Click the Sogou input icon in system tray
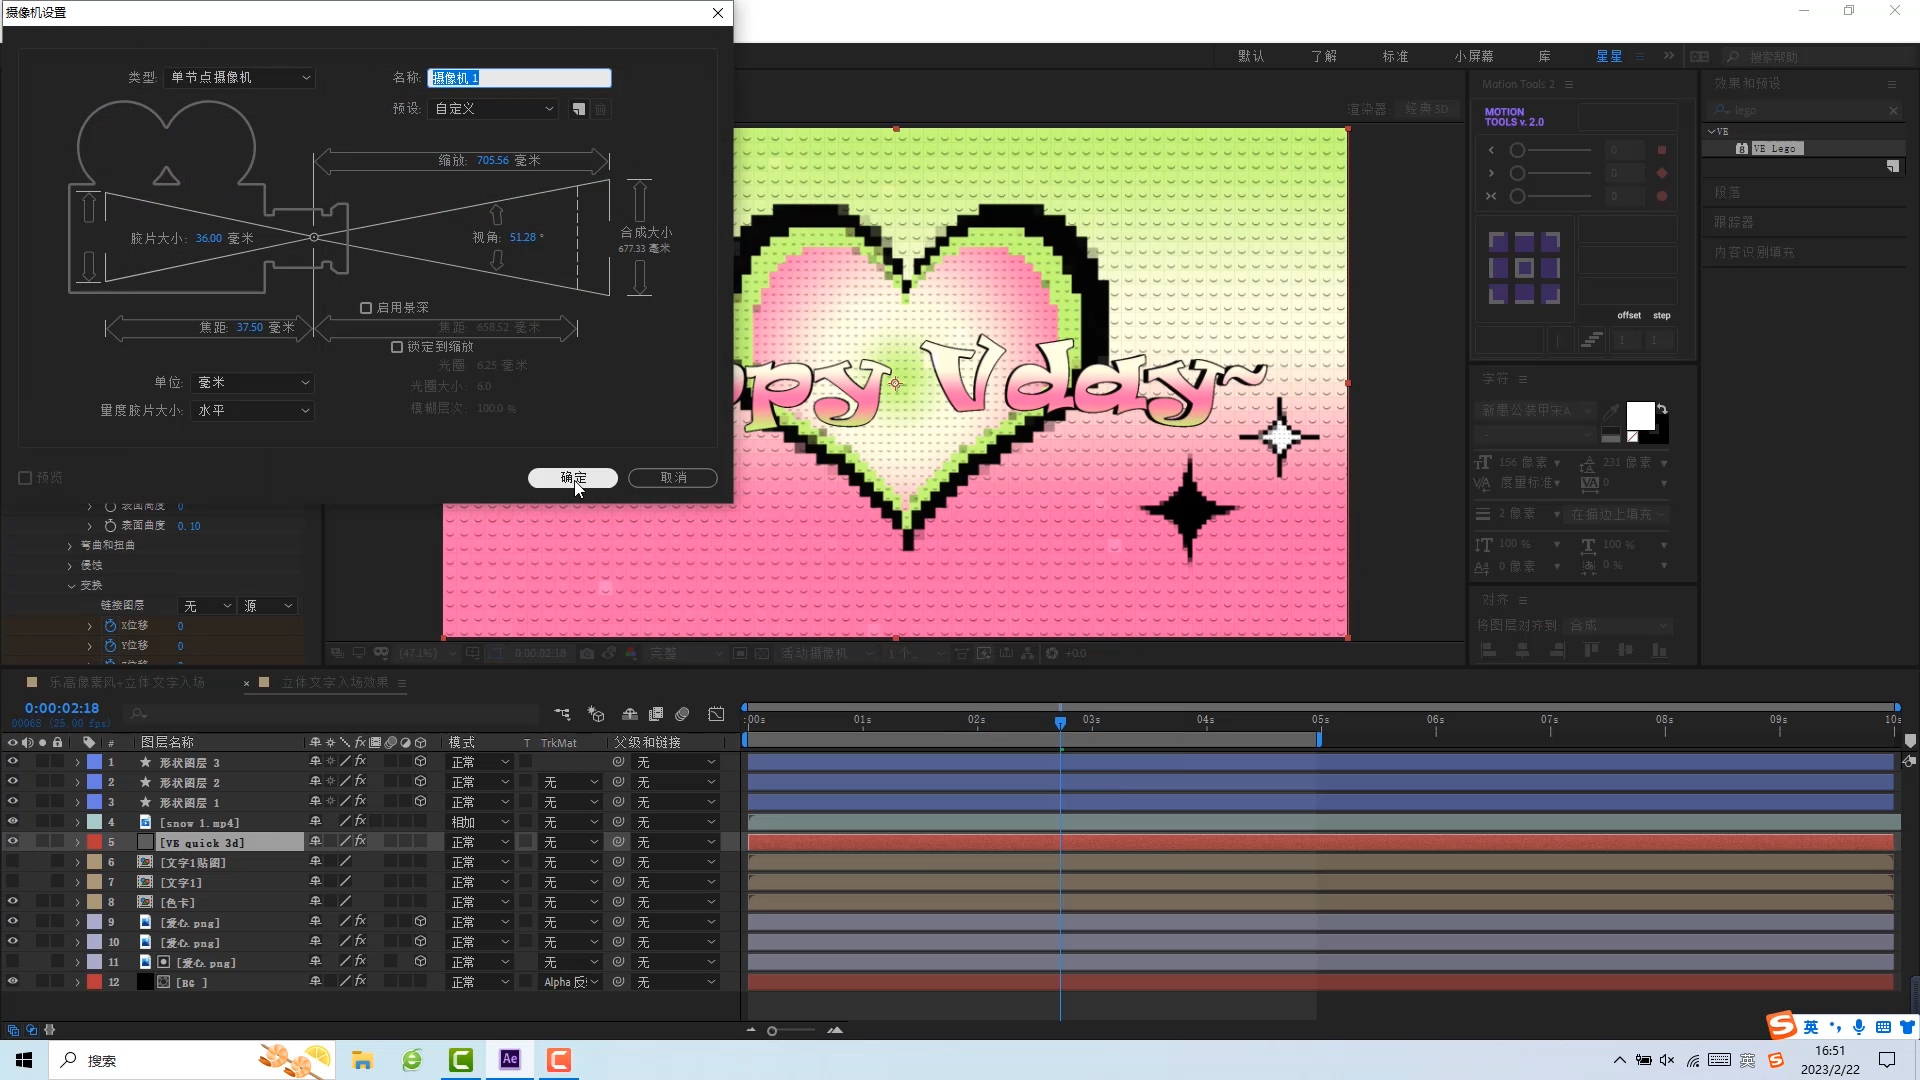 coord(1776,1060)
